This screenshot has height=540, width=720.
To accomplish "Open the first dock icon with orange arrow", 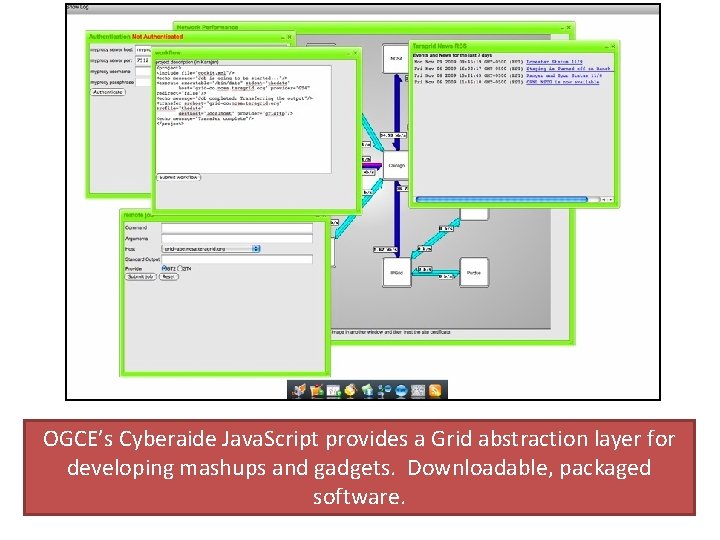I will pyautogui.click(x=298, y=391).
